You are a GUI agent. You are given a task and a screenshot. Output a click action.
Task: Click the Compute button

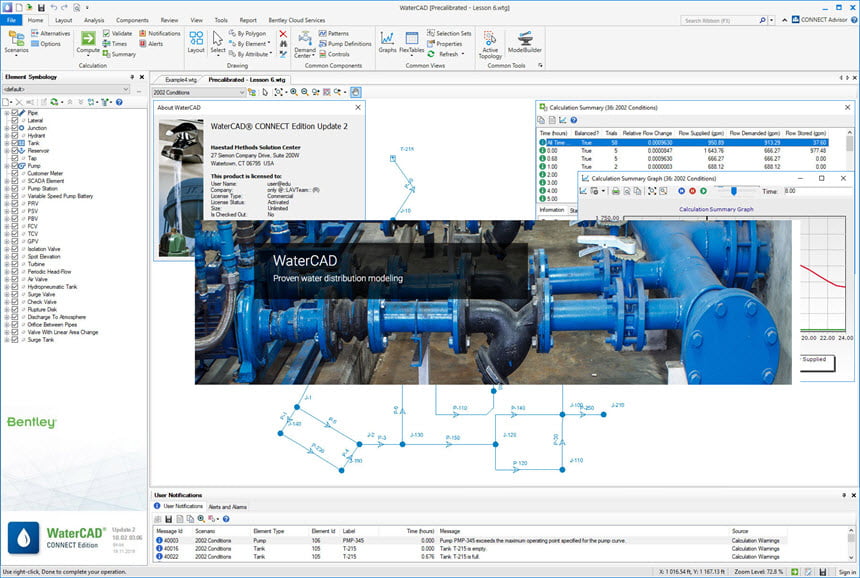click(x=88, y=43)
